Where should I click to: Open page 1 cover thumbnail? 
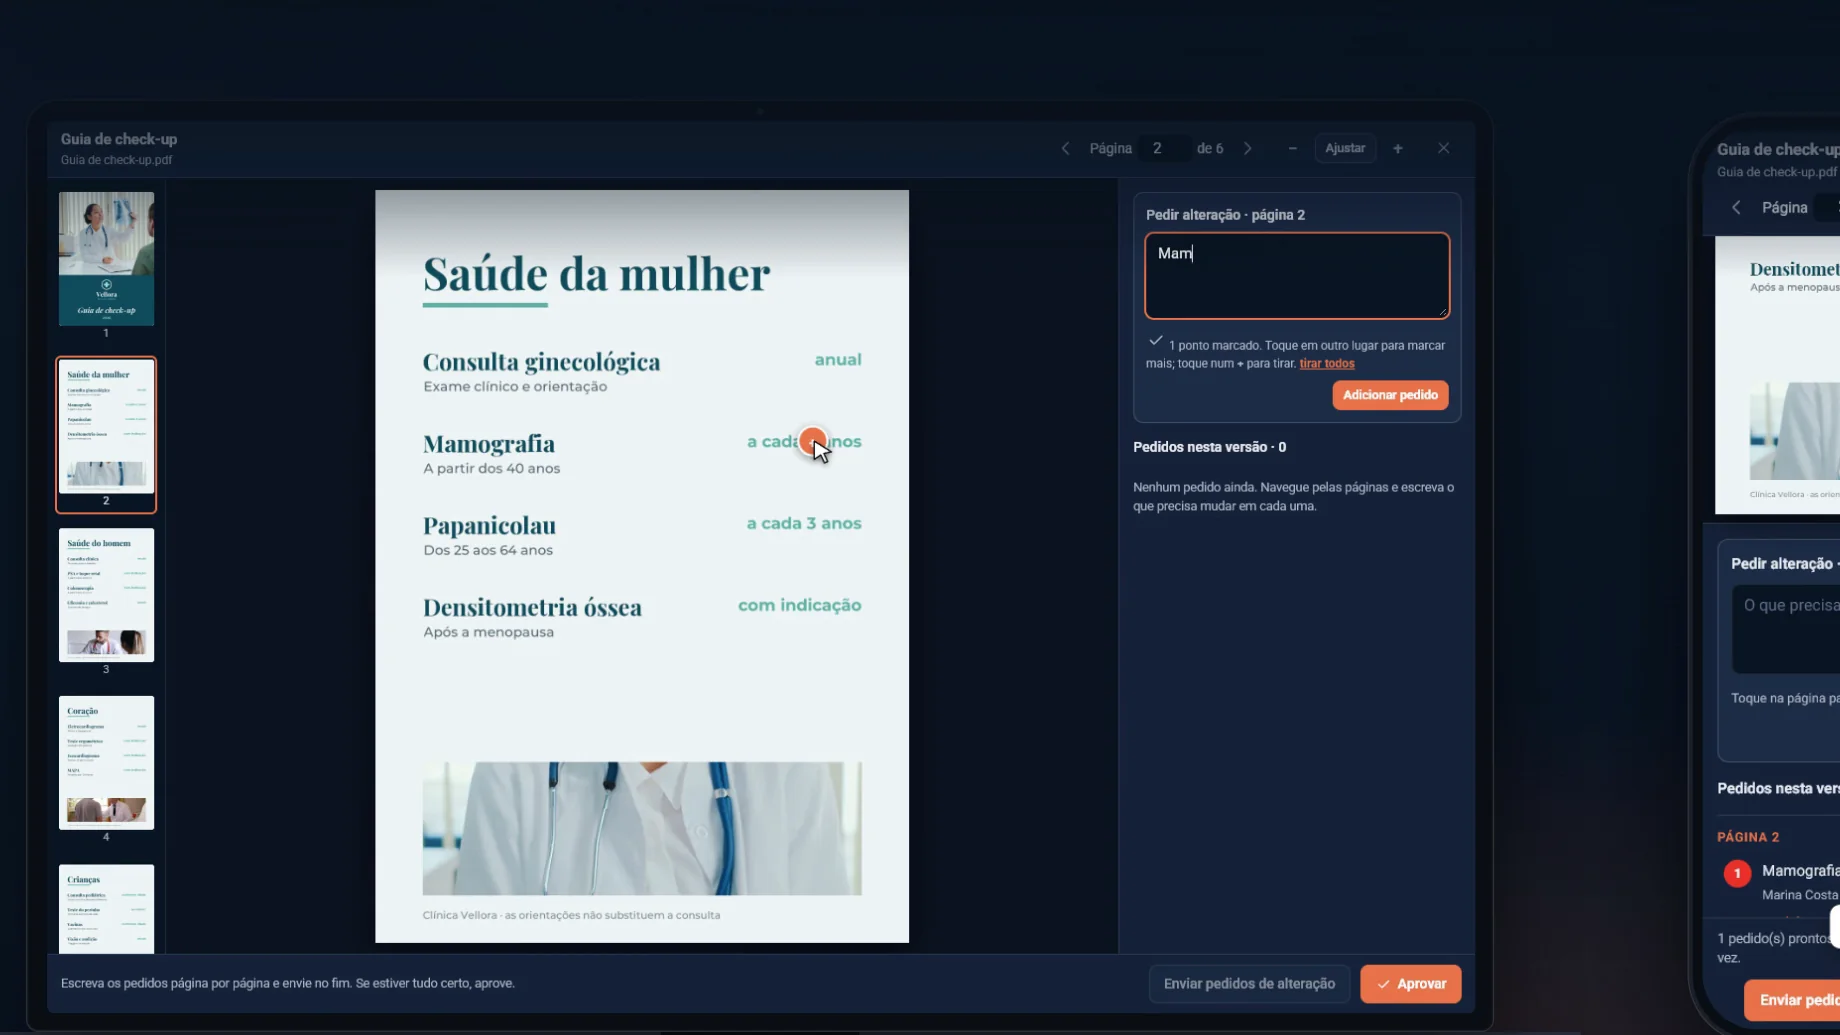[106, 259]
